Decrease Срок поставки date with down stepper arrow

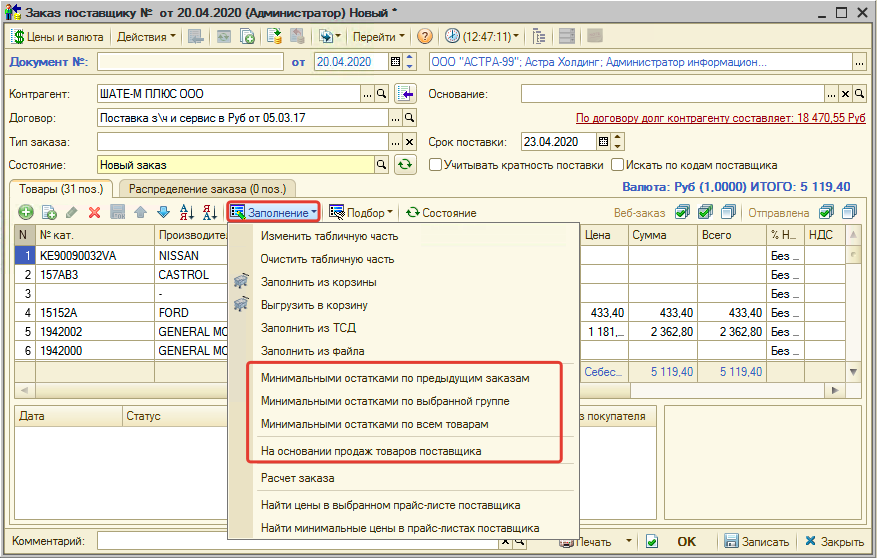point(617,146)
